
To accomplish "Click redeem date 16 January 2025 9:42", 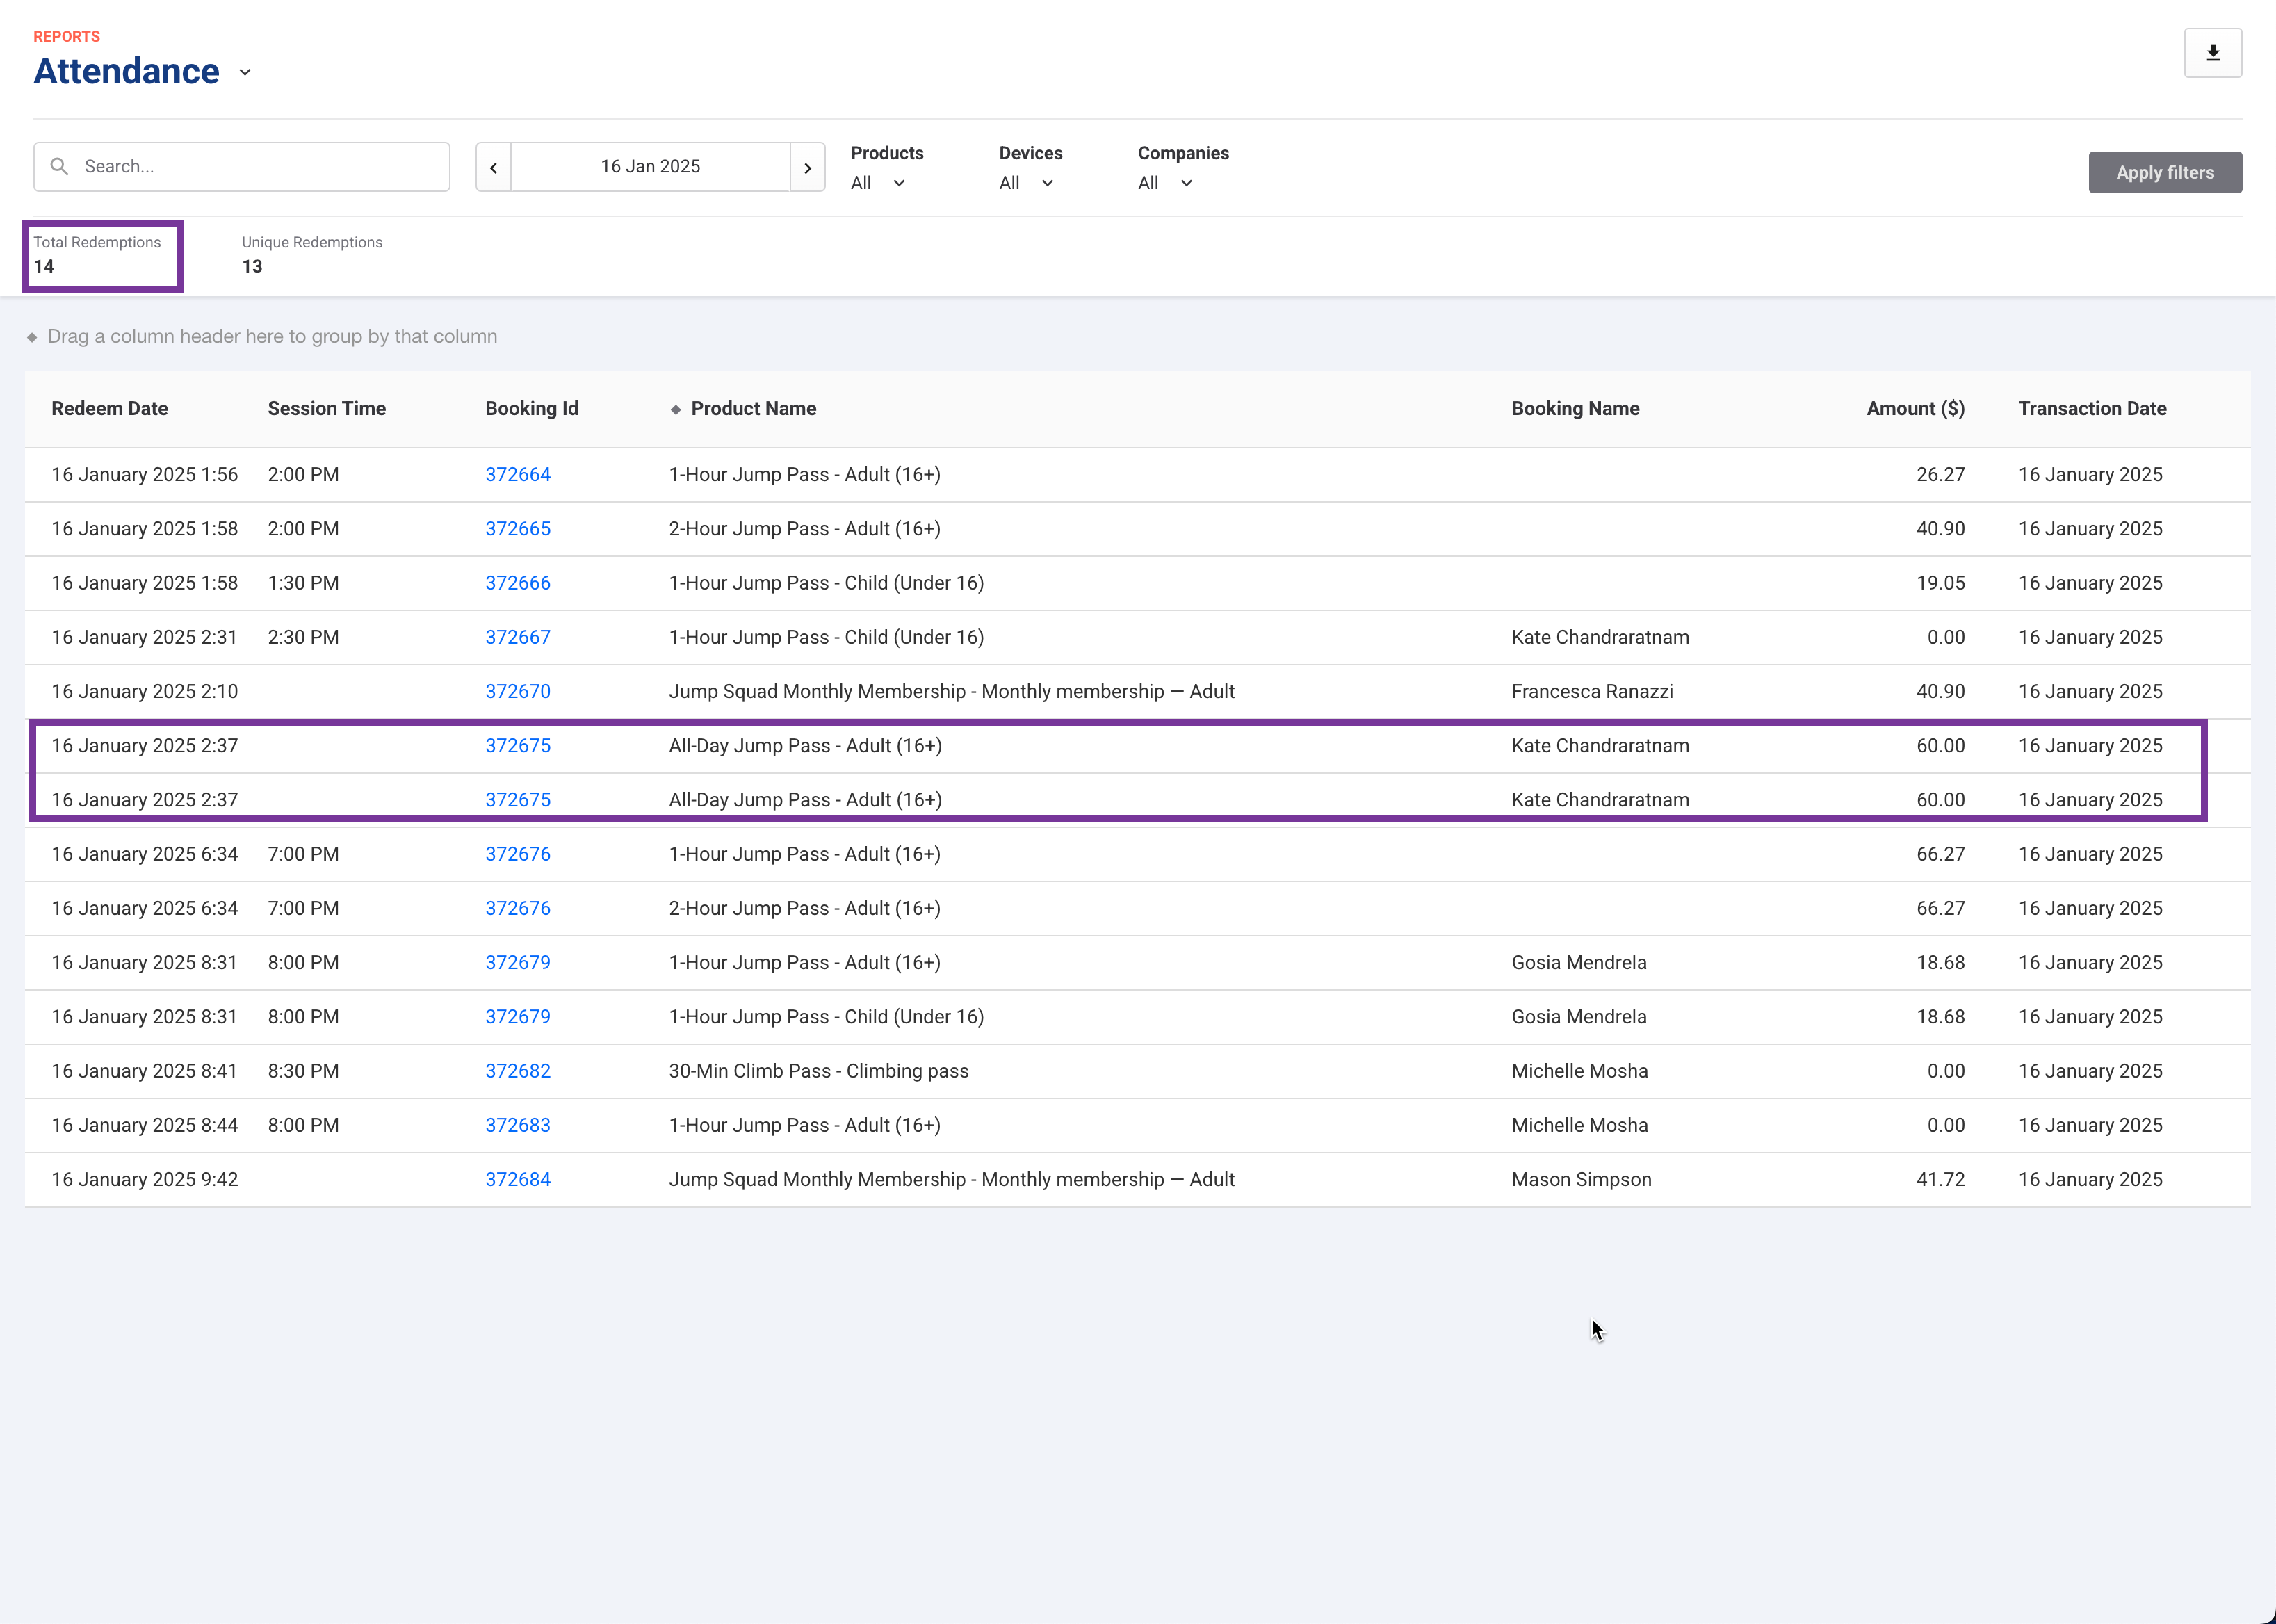I will [145, 1179].
